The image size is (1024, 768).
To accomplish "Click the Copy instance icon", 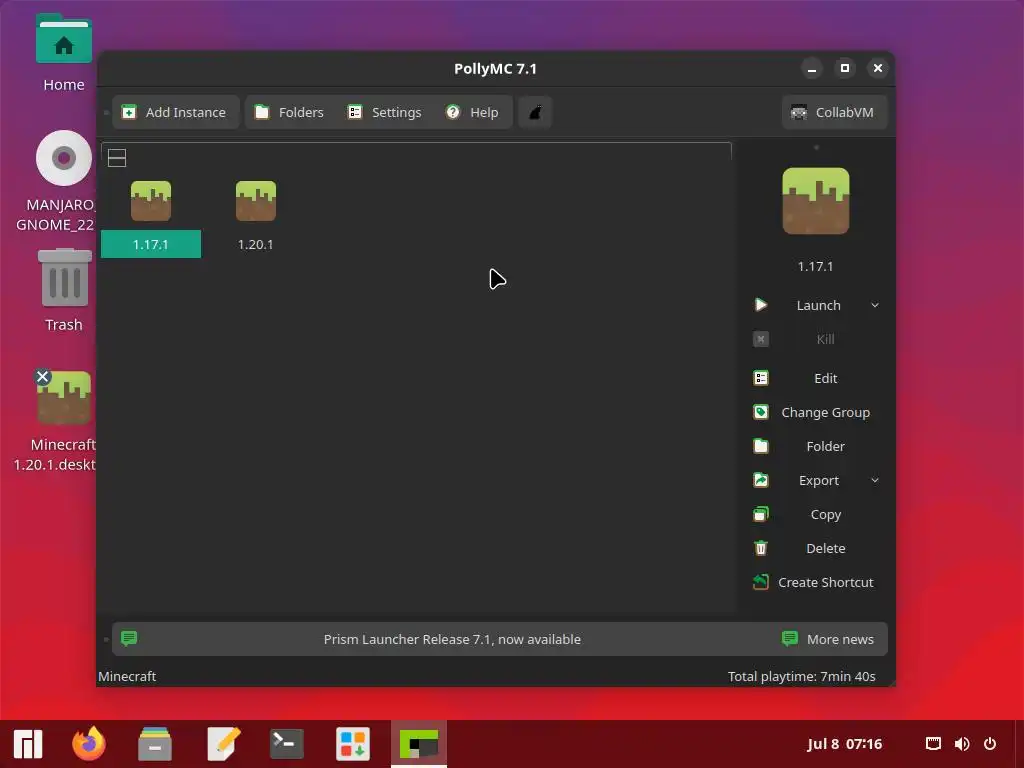I will tap(761, 514).
